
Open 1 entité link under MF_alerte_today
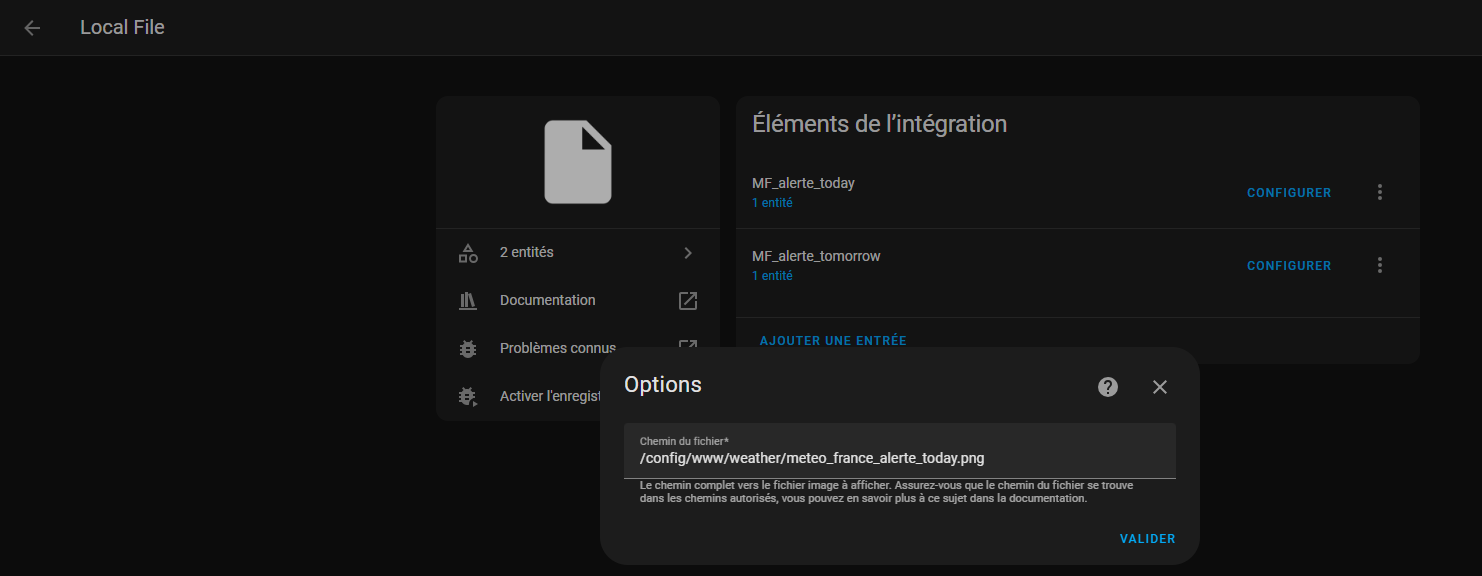pos(772,203)
